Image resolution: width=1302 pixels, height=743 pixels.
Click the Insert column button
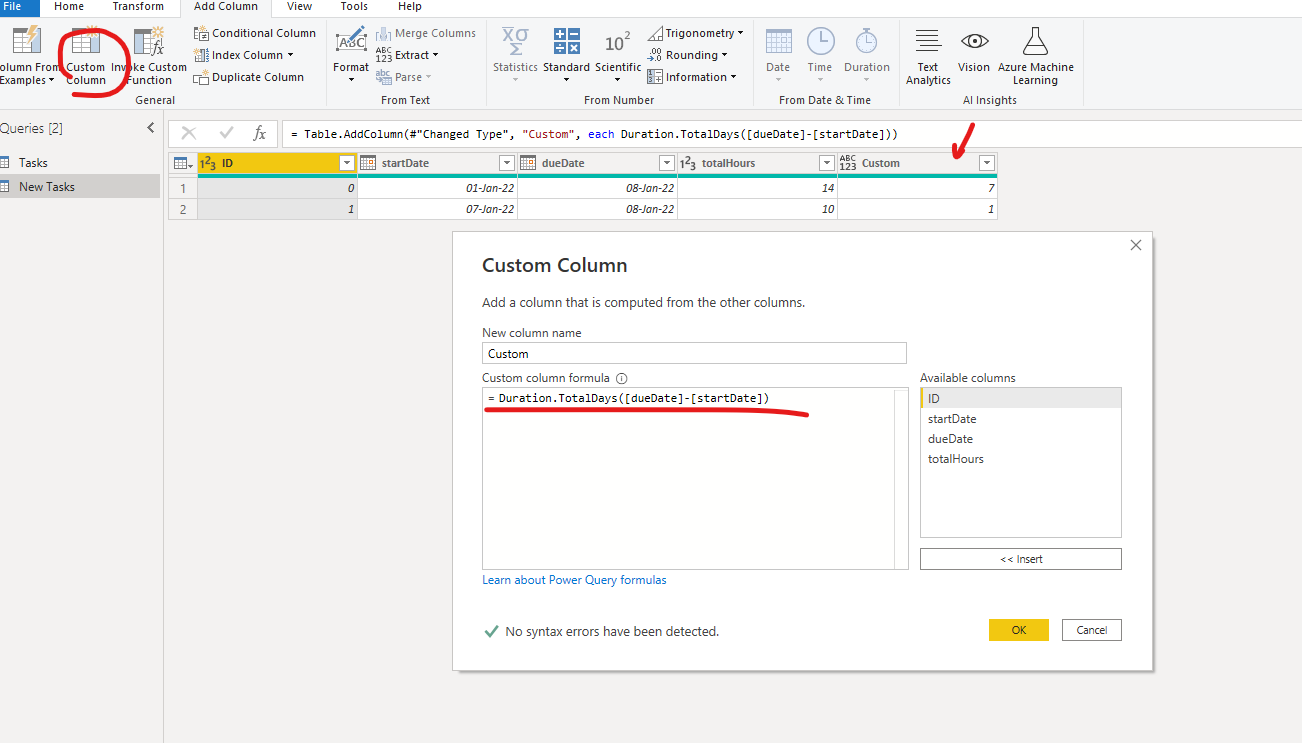pyautogui.click(x=1021, y=559)
